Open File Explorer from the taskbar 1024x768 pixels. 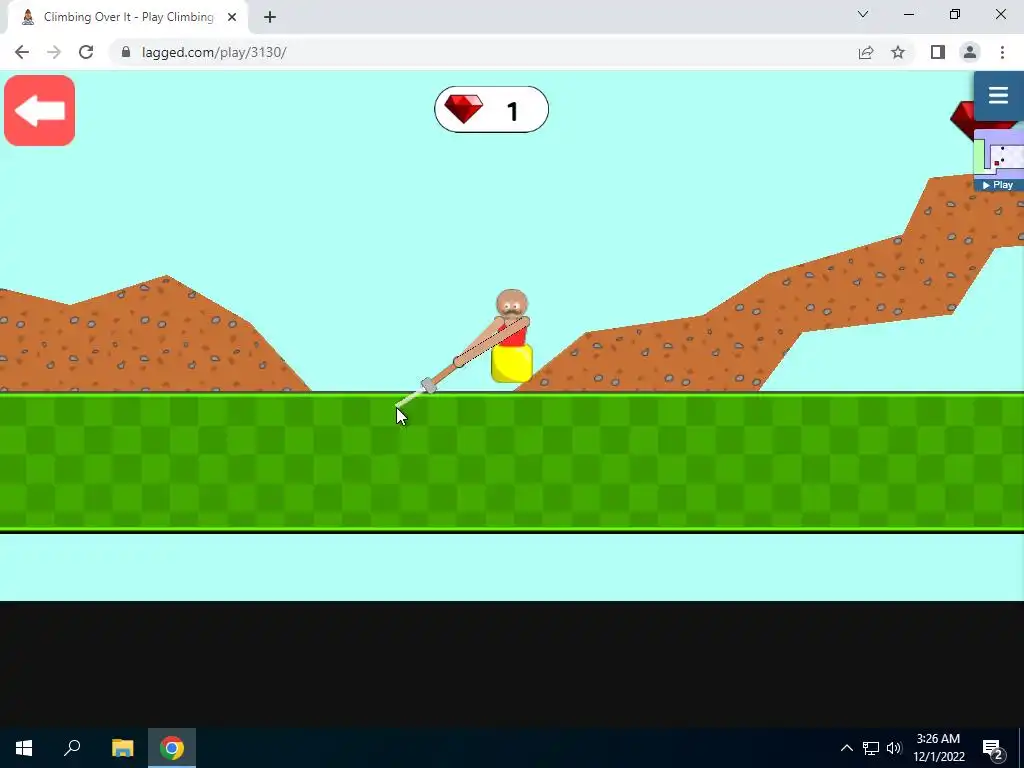point(122,748)
